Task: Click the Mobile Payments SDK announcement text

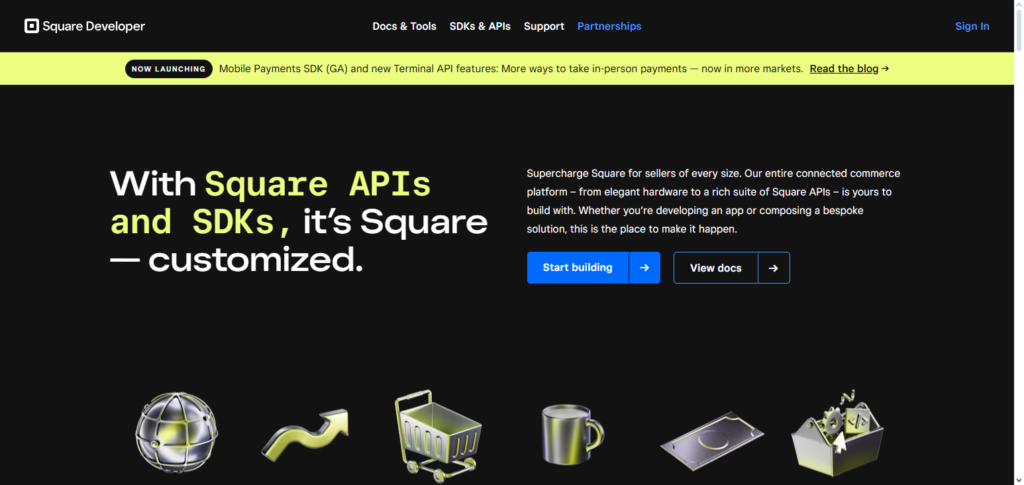Action: click(x=511, y=69)
